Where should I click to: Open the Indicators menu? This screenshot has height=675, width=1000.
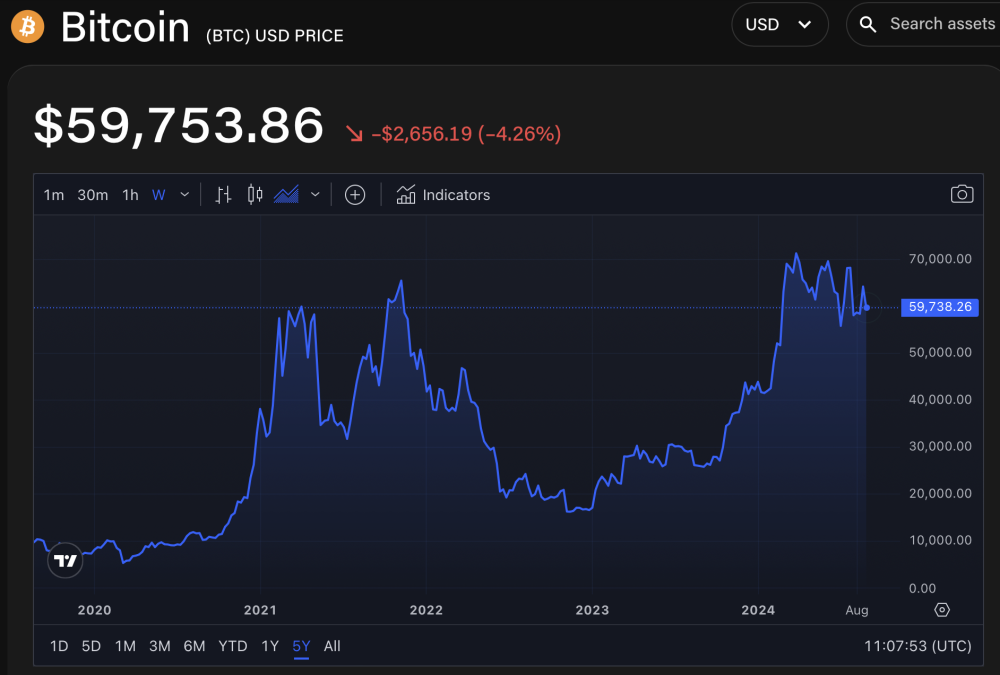[x=443, y=195]
